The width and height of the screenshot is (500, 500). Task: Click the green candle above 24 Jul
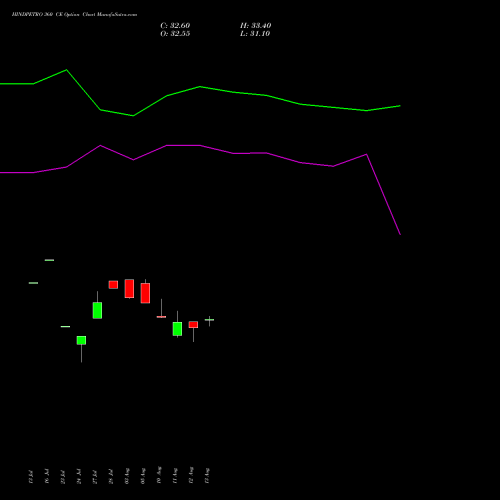click(81, 340)
